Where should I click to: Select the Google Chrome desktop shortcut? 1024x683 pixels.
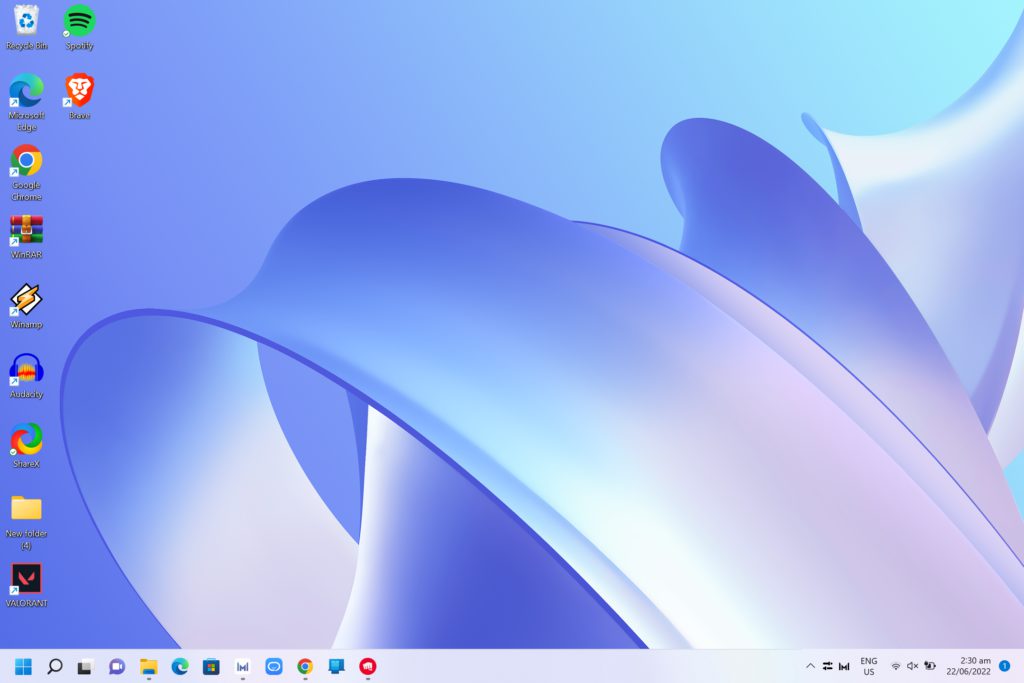[x=26, y=173]
